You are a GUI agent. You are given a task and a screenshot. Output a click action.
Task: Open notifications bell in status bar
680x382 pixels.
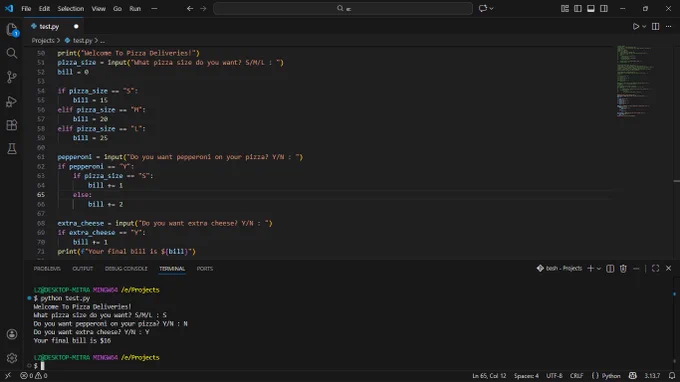[x=672, y=375]
